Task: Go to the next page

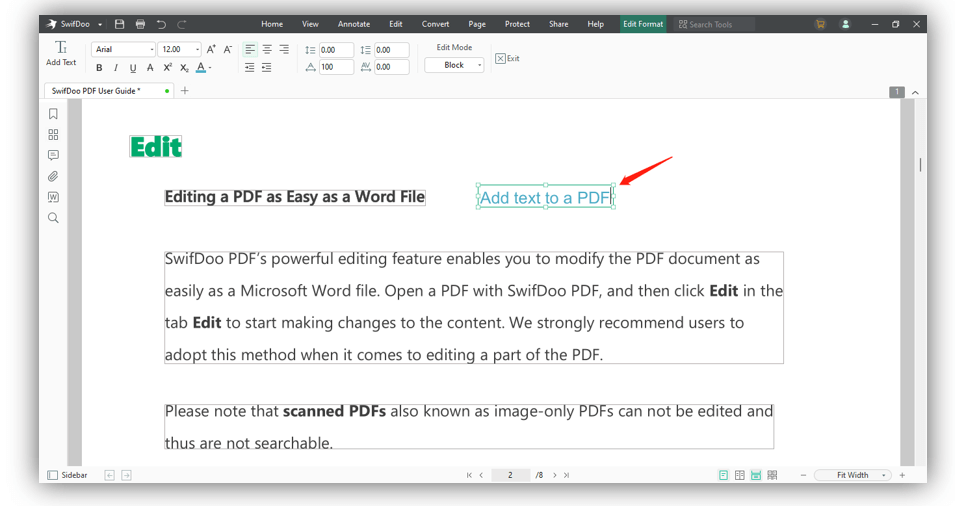Action: click(x=554, y=475)
